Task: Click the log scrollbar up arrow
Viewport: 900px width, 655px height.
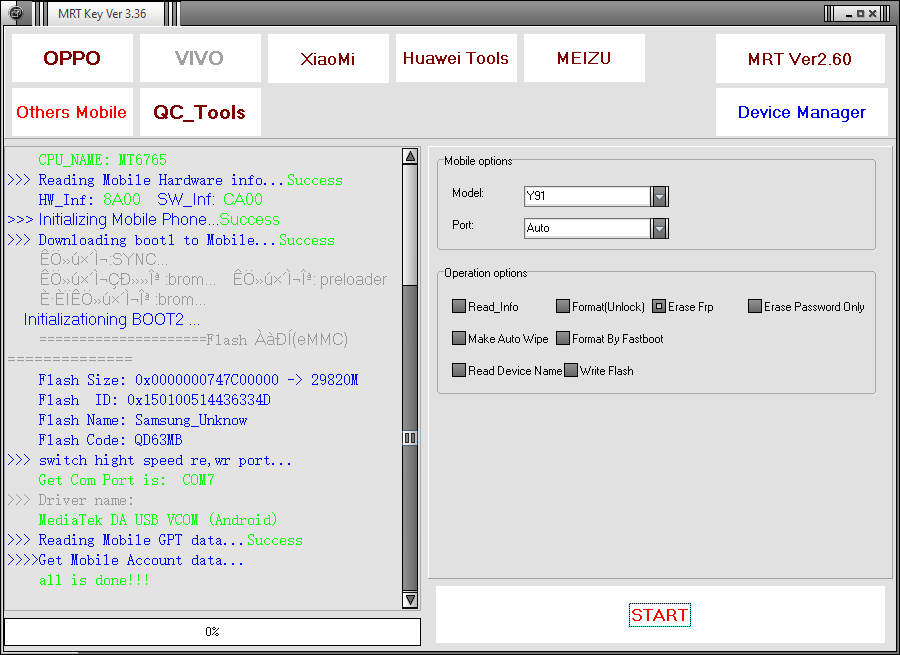Action: click(x=410, y=156)
